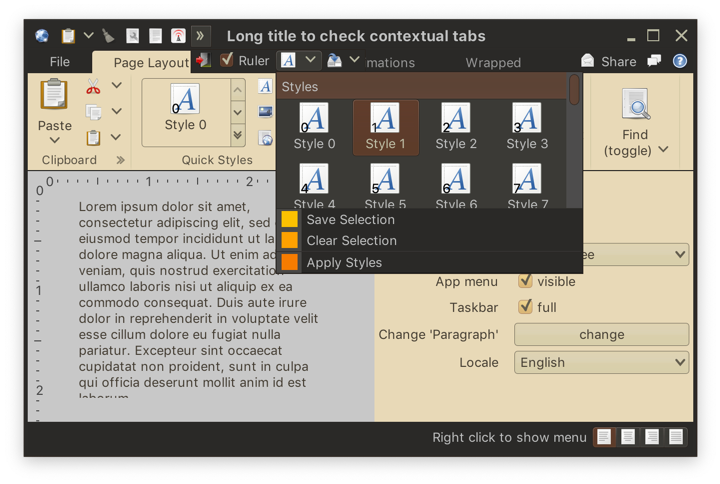The image size is (720, 484).
Task: Click the Paste clipboard icon
Action: click(x=54, y=94)
